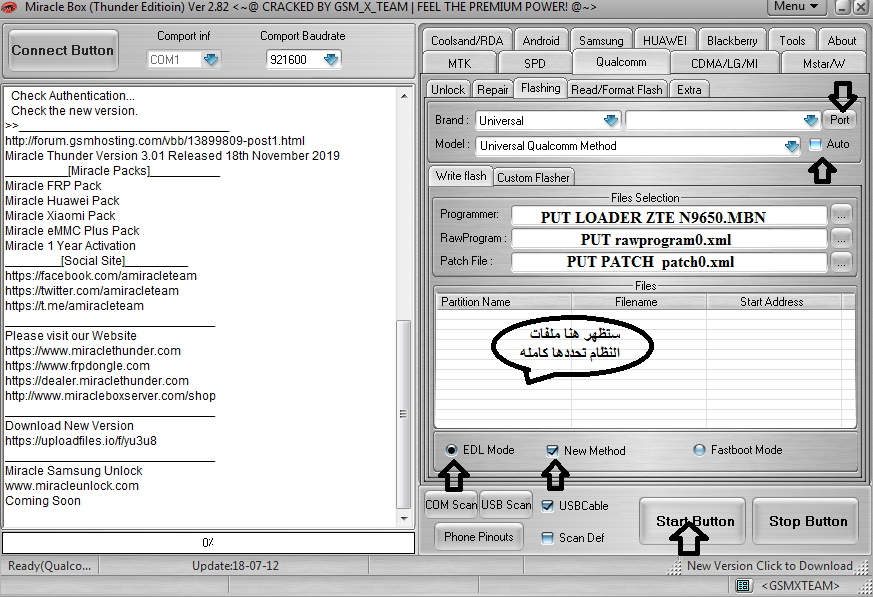Switch to the Mstar/W tab
Viewport: 873px width, 597px height.
823,63
